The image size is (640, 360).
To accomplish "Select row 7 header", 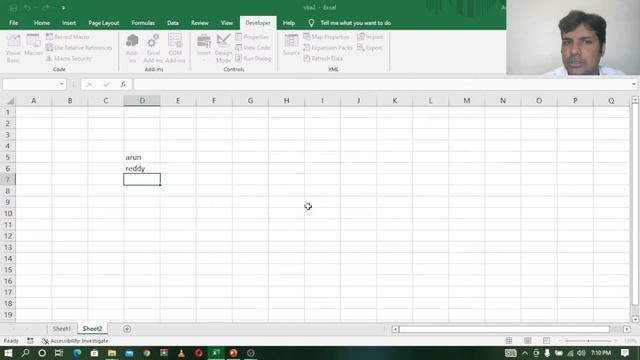I will tap(7, 180).
